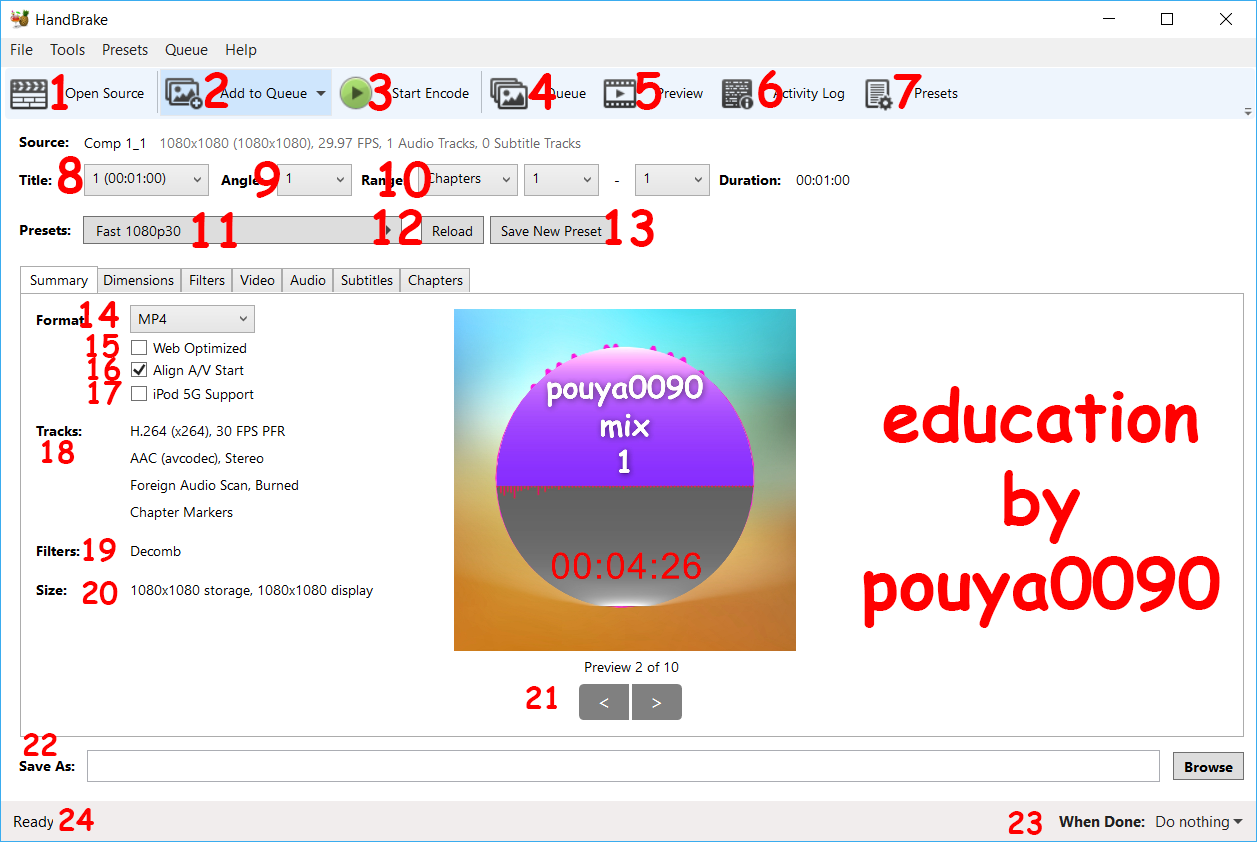Maximize the HandBrake window
Screen dimensions: 1257x842
(x=1167, y=19)
